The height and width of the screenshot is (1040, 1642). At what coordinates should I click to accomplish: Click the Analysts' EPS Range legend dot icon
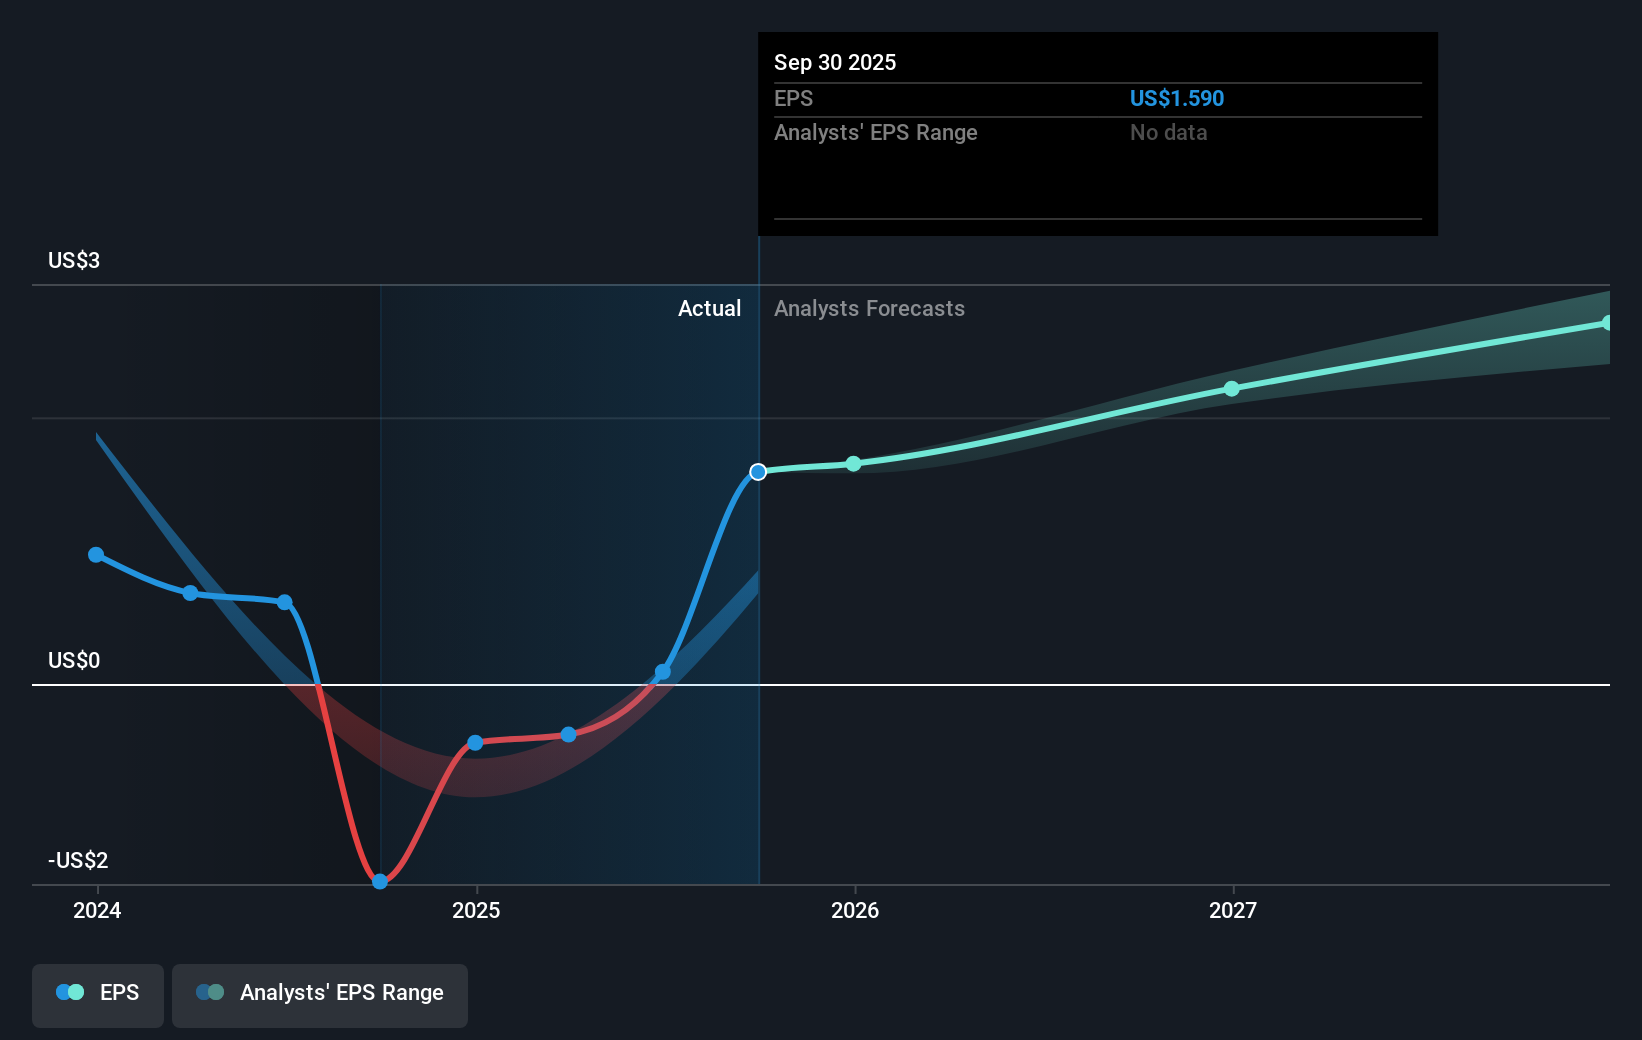coord(210,993)
